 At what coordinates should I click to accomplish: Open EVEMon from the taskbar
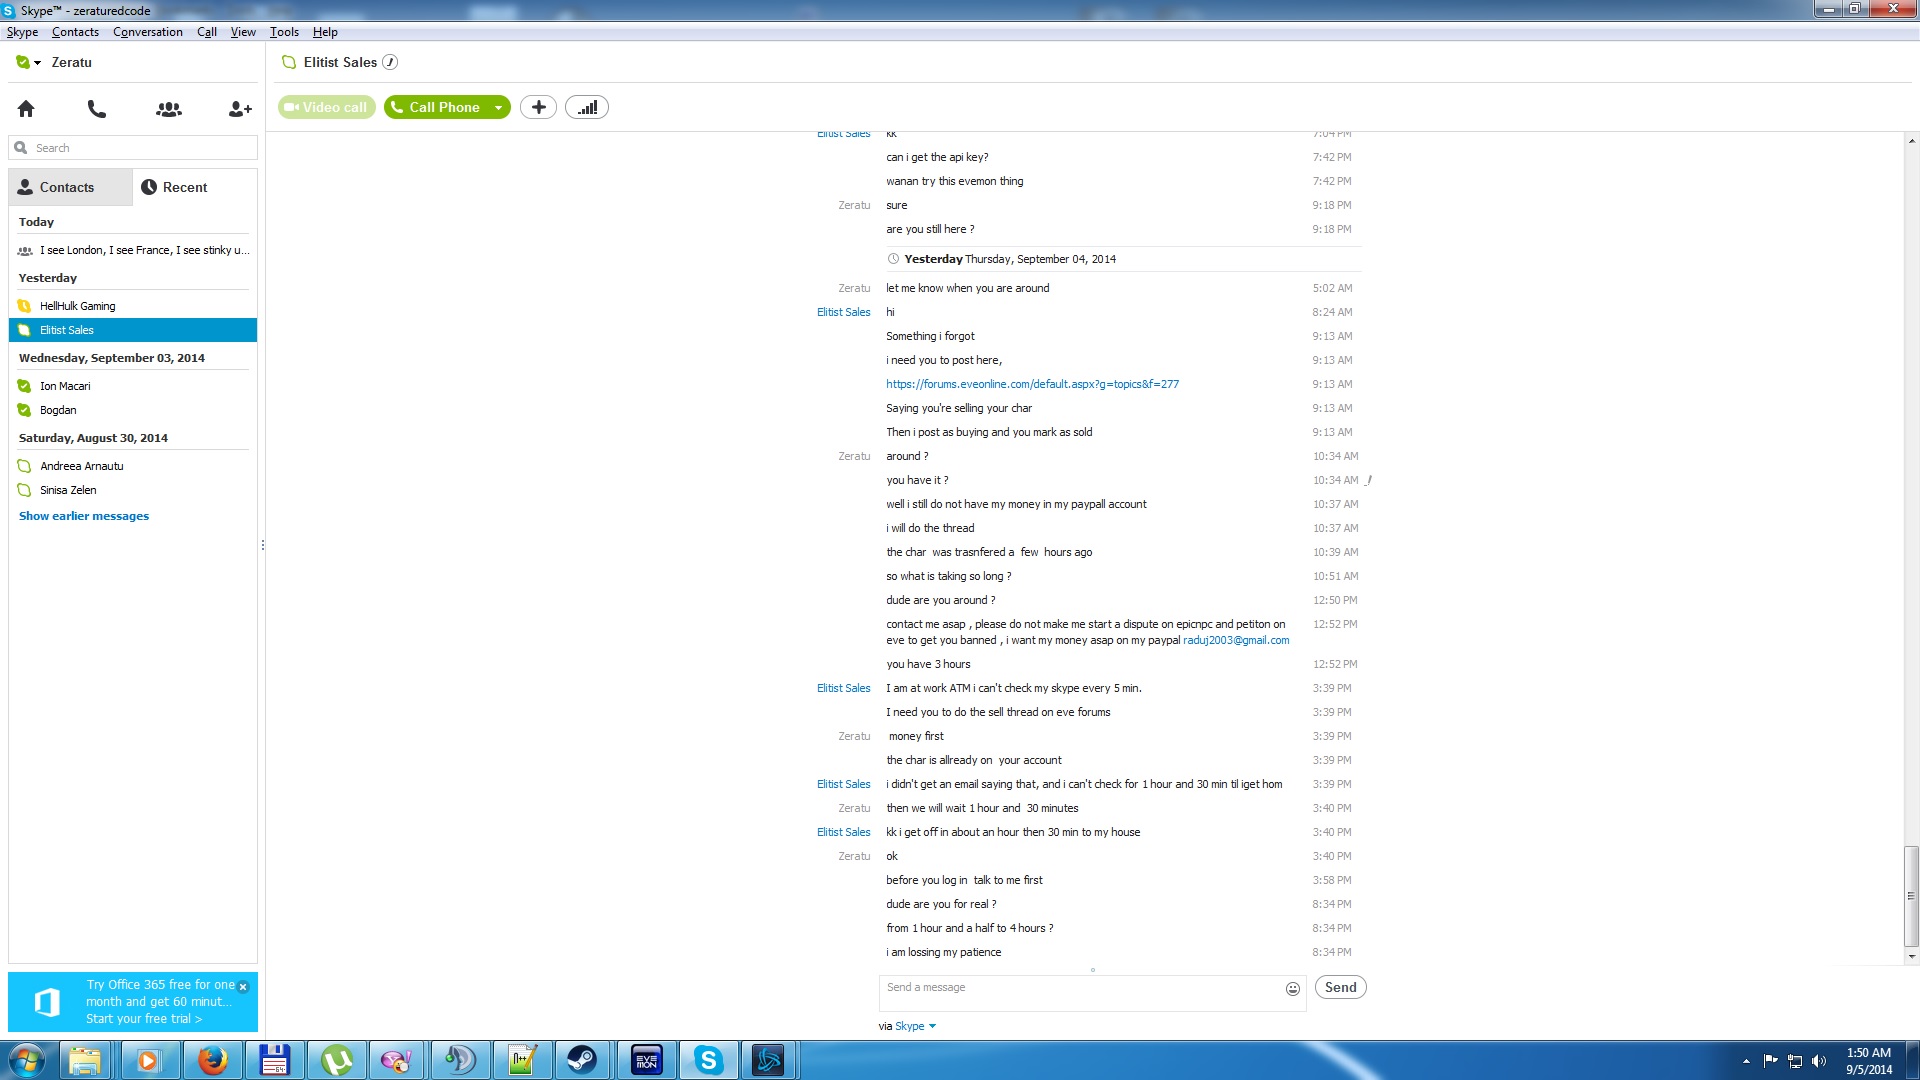coord(646,1060)
